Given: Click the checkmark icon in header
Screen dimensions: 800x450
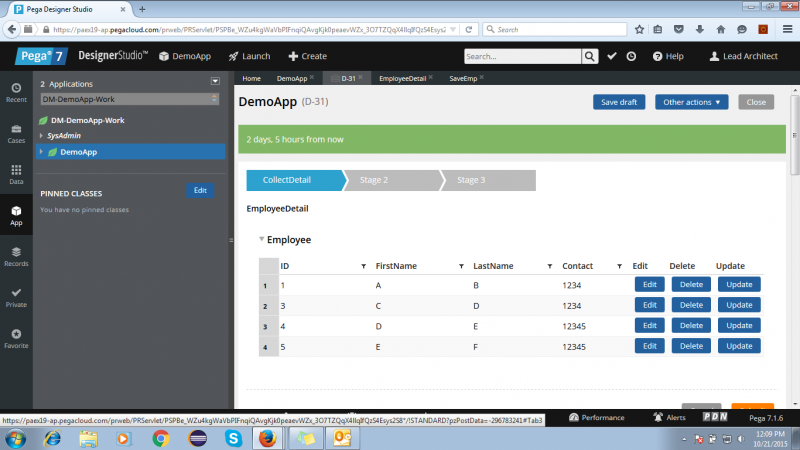Looking at the screenshot, I should click(612, 56).
